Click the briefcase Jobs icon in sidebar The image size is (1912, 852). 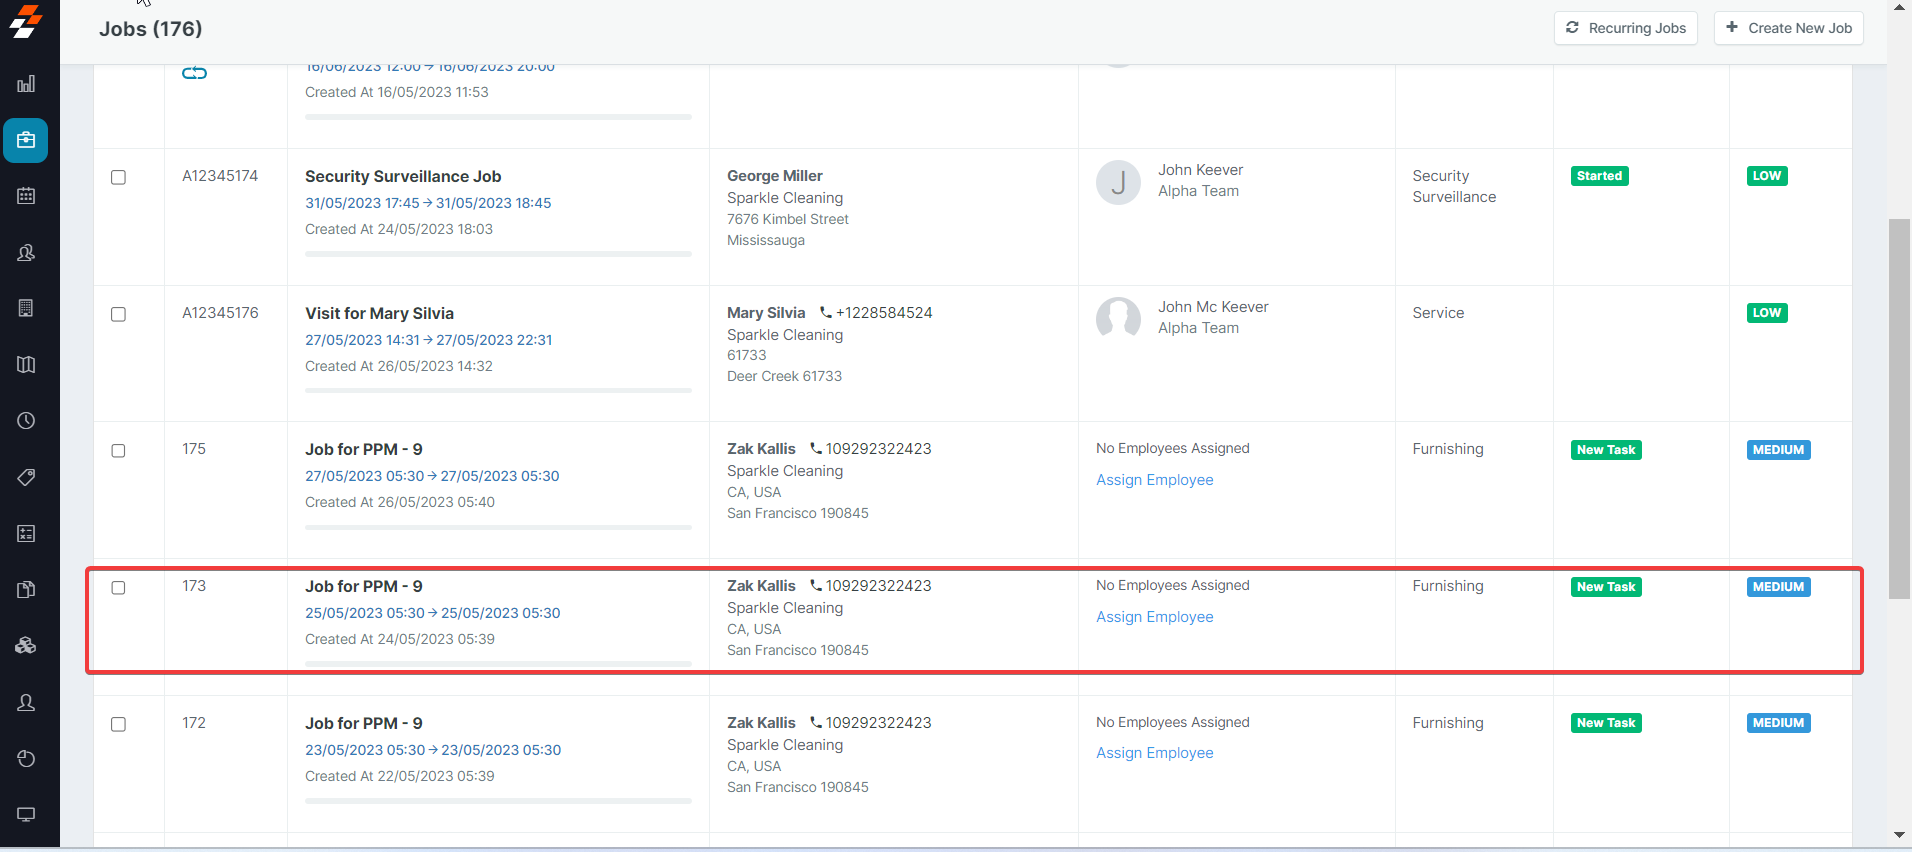26,140
